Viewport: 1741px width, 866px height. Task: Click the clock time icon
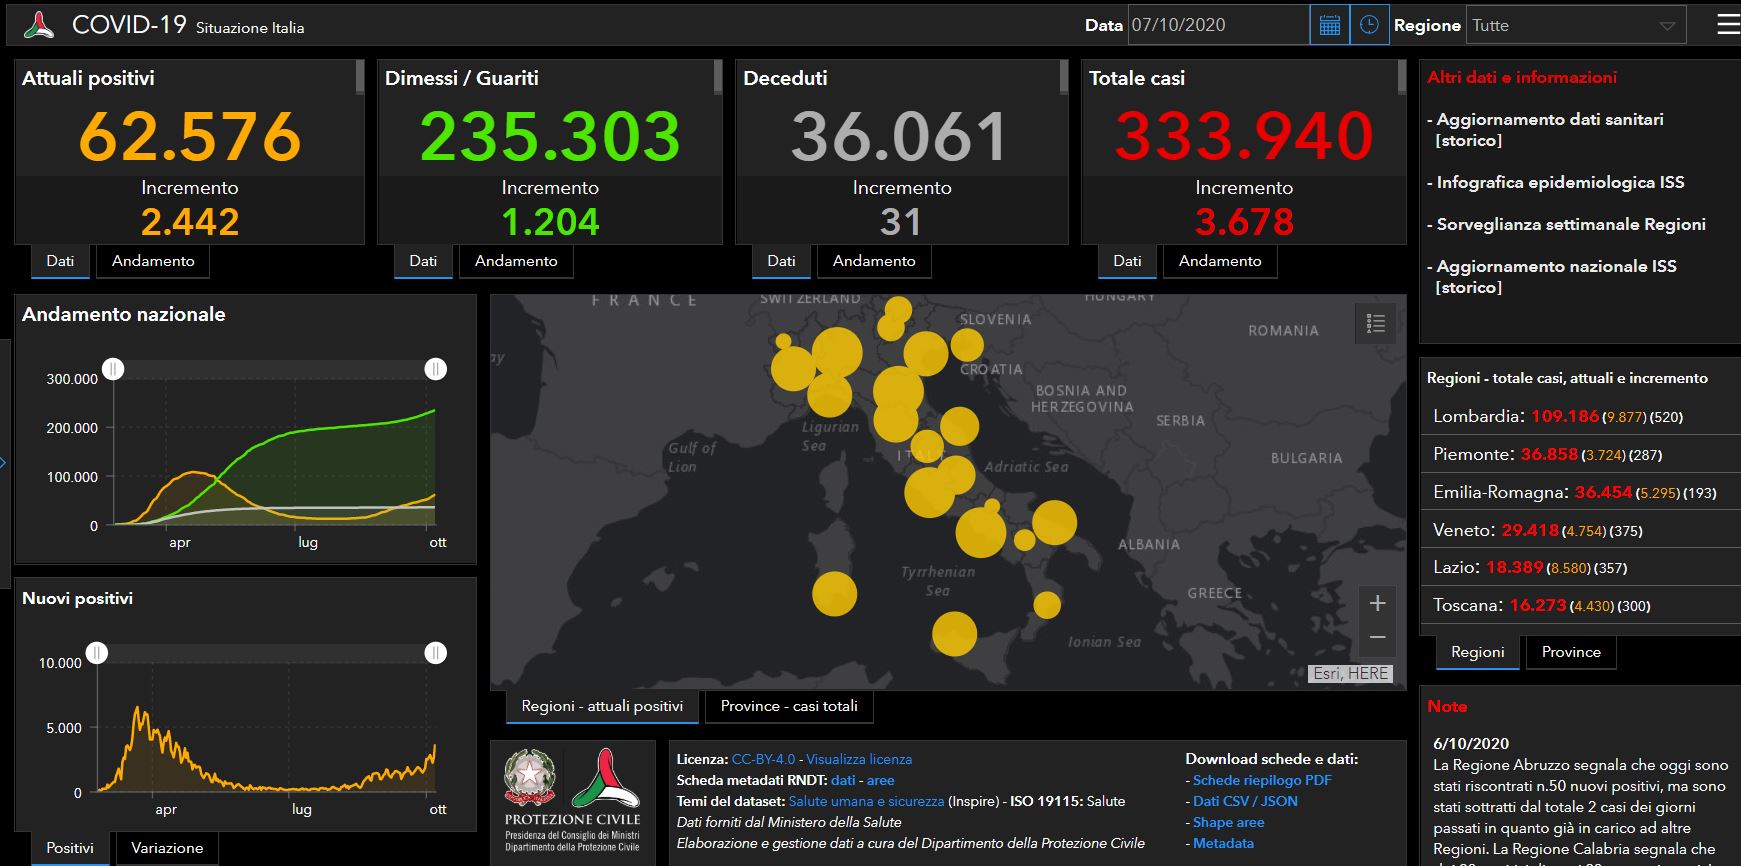pos(1369,25)
